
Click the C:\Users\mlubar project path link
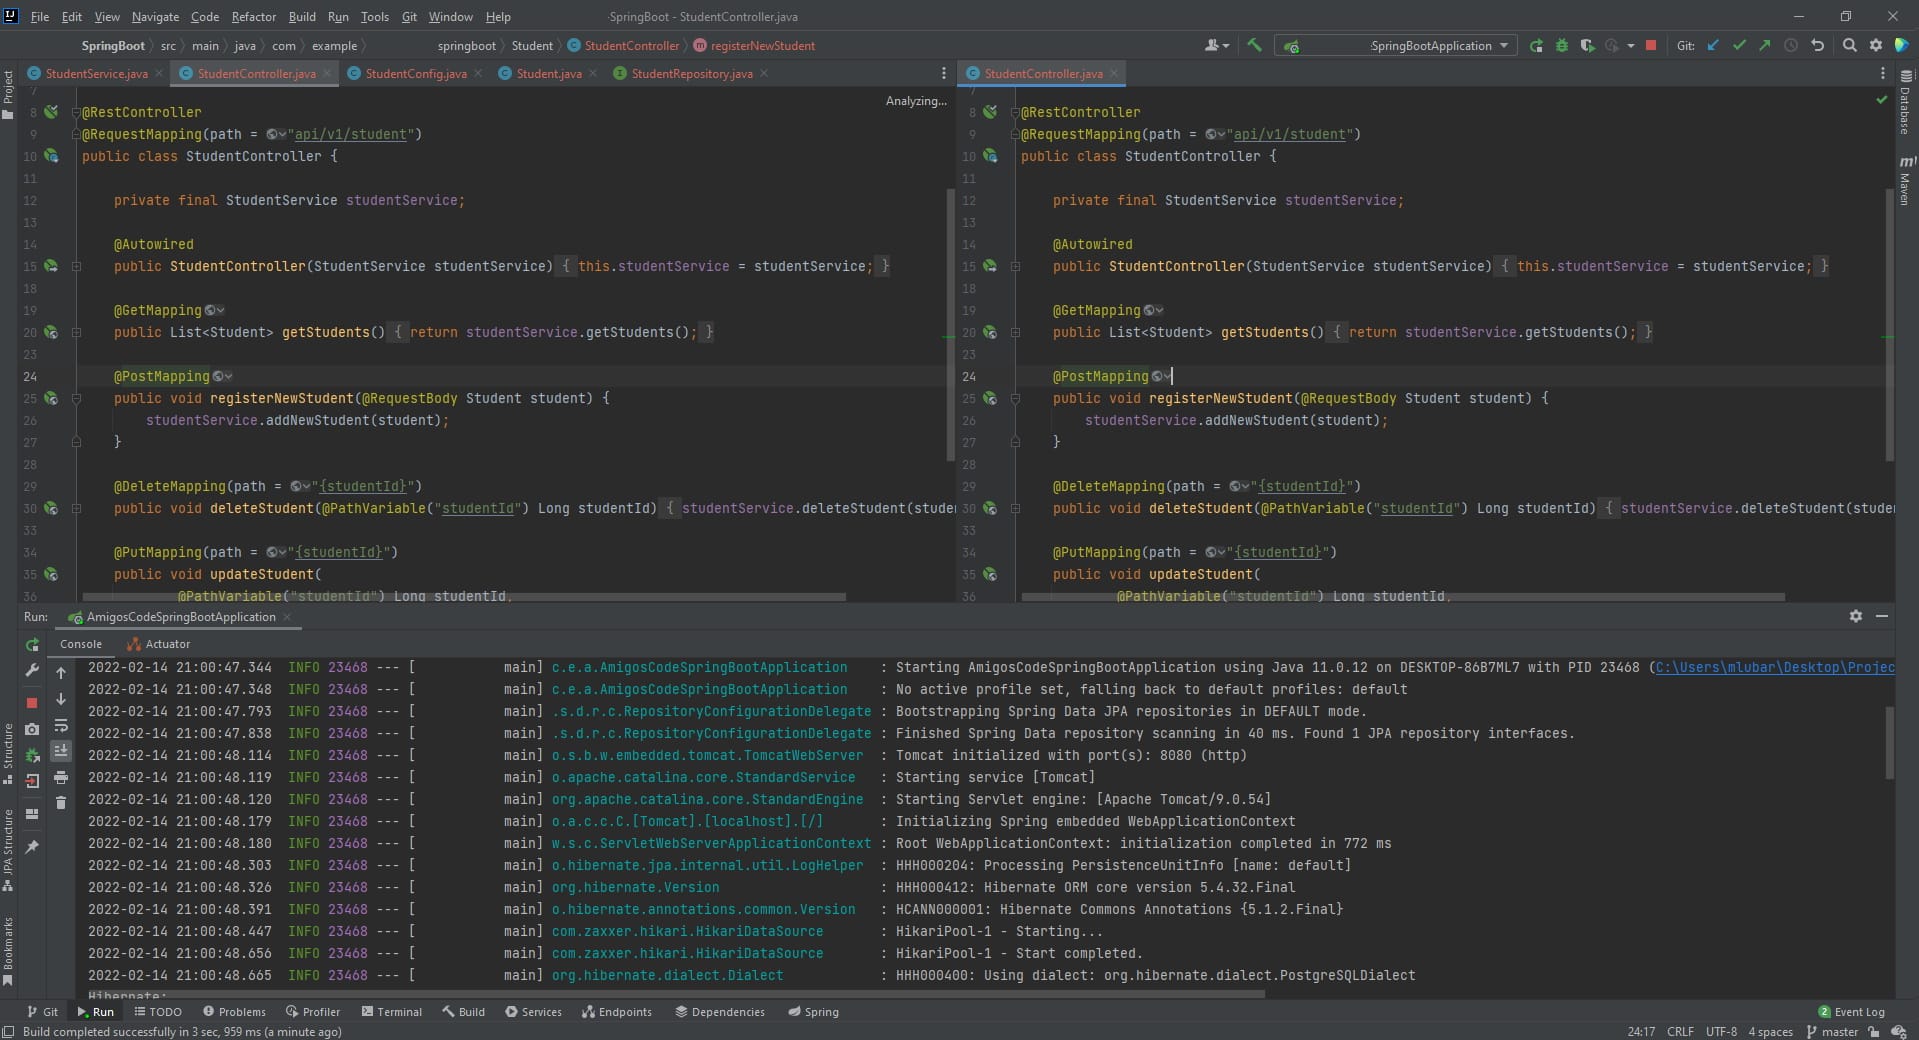pyautogui.click(x=1774, y=667)
